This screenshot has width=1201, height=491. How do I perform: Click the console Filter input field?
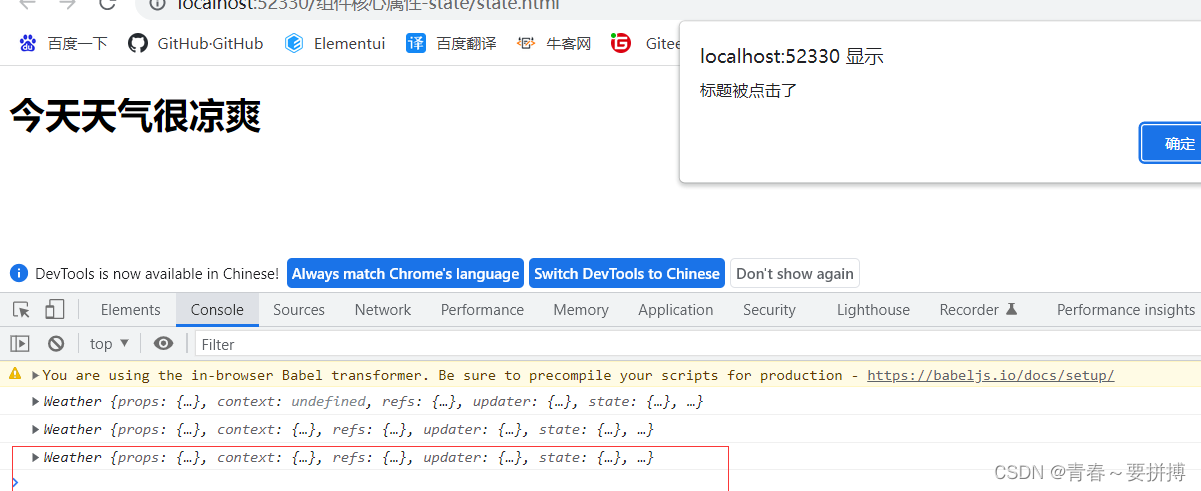(690, 344)
